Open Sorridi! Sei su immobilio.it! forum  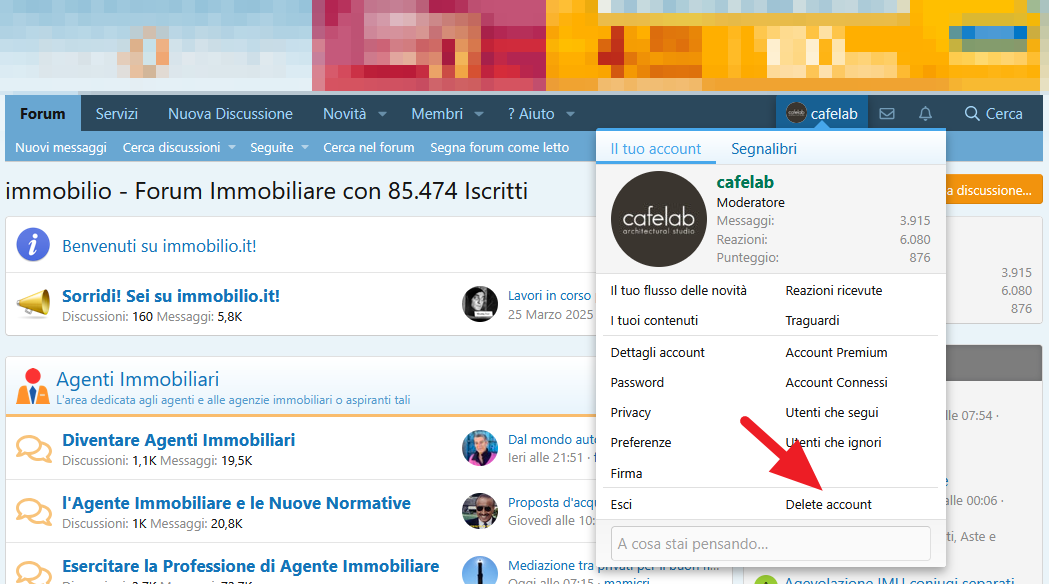click(171, 296)
